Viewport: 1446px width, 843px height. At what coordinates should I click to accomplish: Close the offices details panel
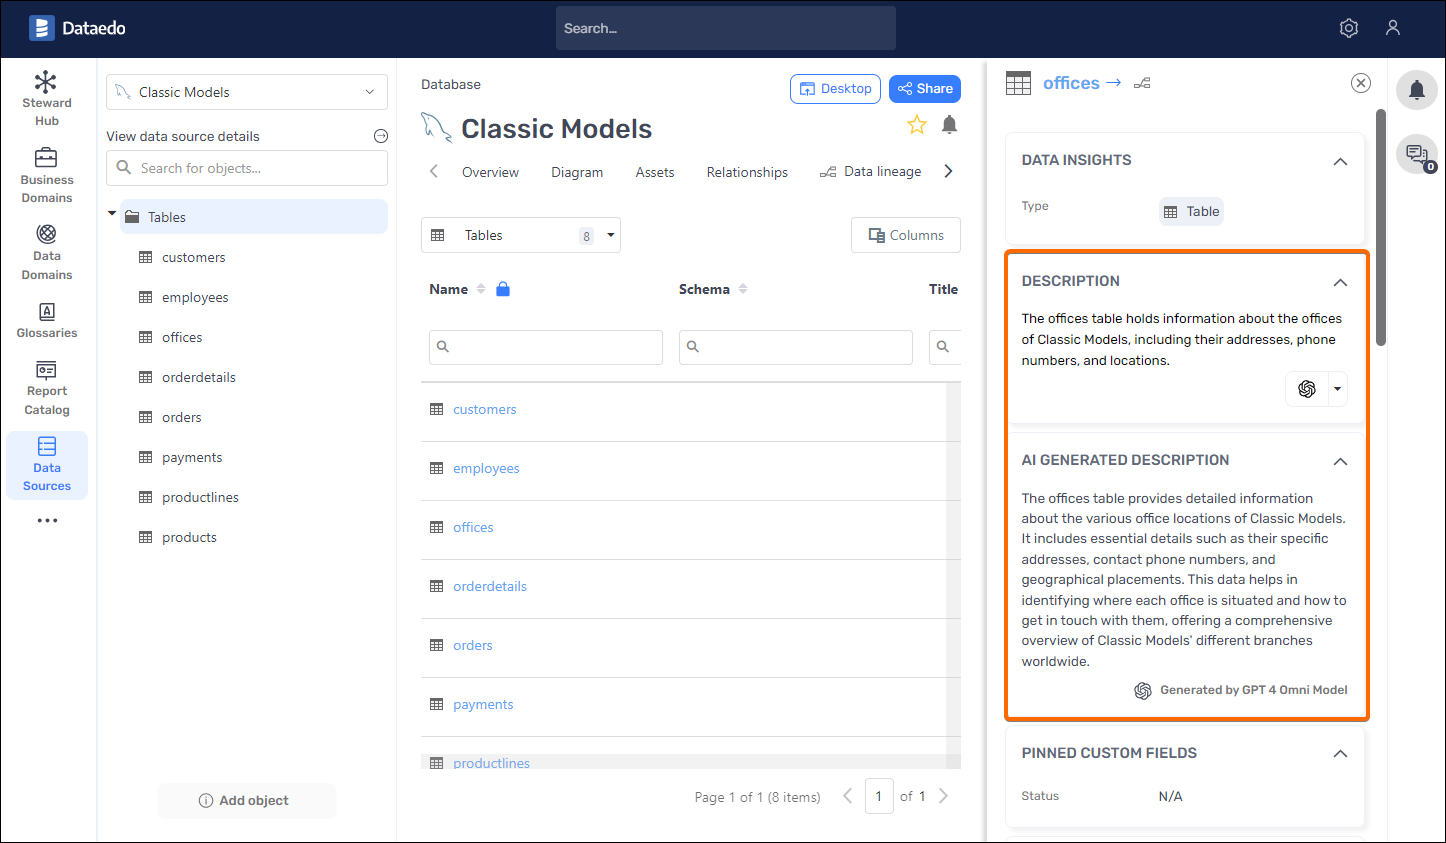(x=1360, y=83)
